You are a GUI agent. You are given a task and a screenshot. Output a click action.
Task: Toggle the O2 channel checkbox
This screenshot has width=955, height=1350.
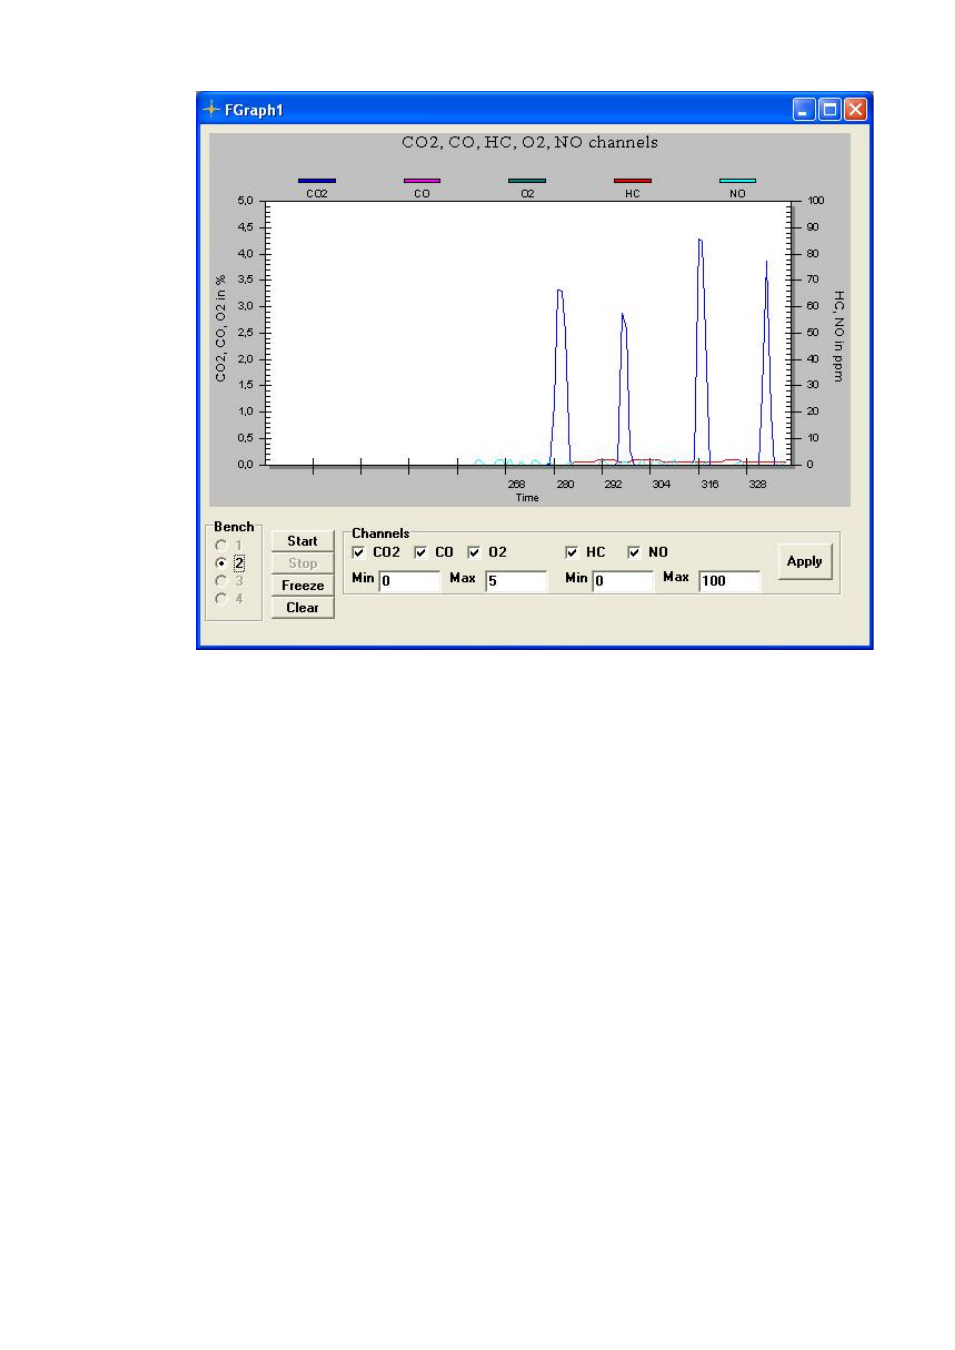point(473,552)
